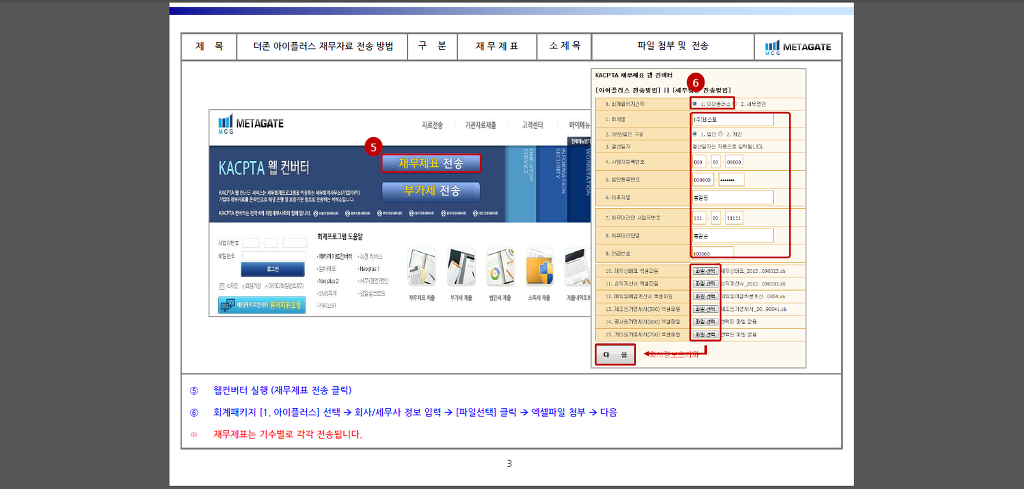Image resolution: width=1024 pixels, height=489 pixels.
Task: Click first box of 4. 사업자등록번호
Action: [x=698, y=162]
